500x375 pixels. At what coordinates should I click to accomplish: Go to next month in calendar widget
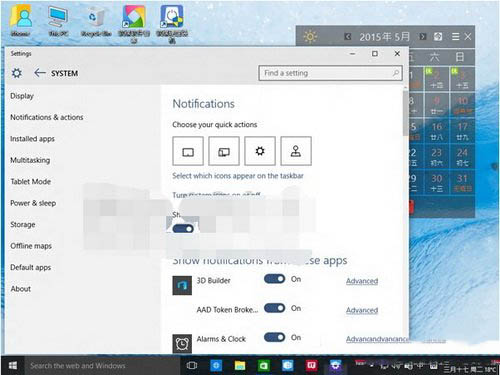point(423,36)
